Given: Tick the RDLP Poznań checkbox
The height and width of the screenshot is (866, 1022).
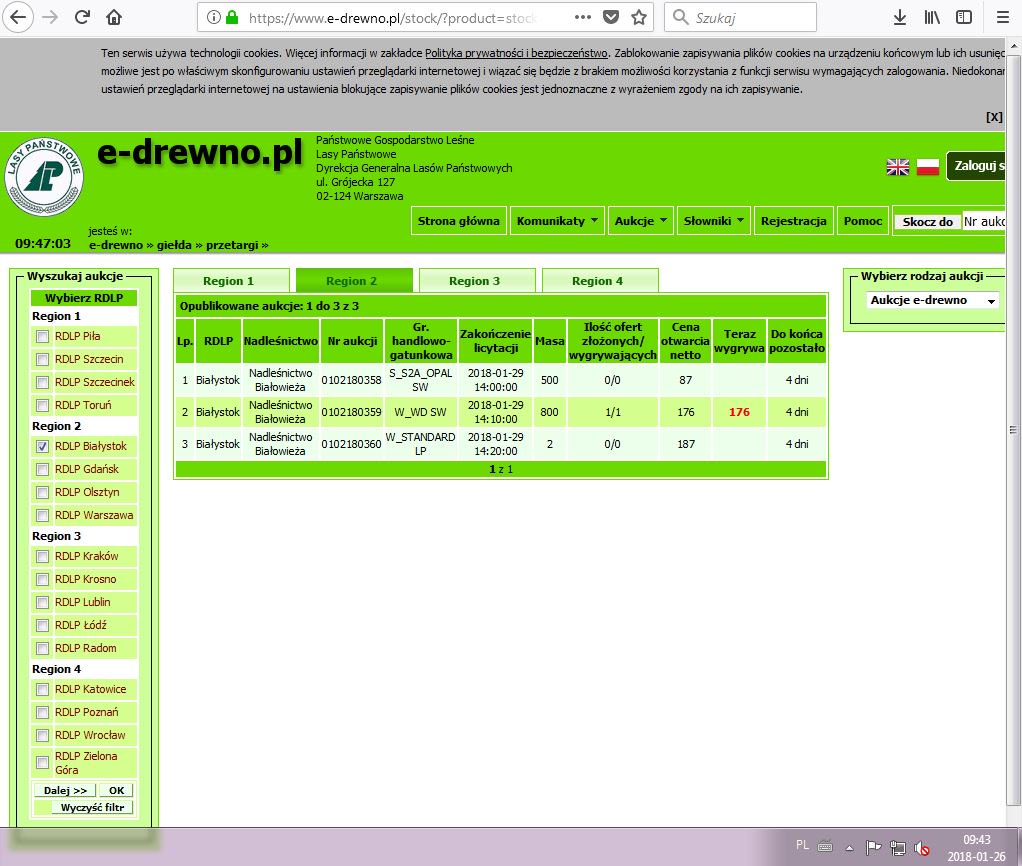Looking at the screenshot, I should (42, 712).
